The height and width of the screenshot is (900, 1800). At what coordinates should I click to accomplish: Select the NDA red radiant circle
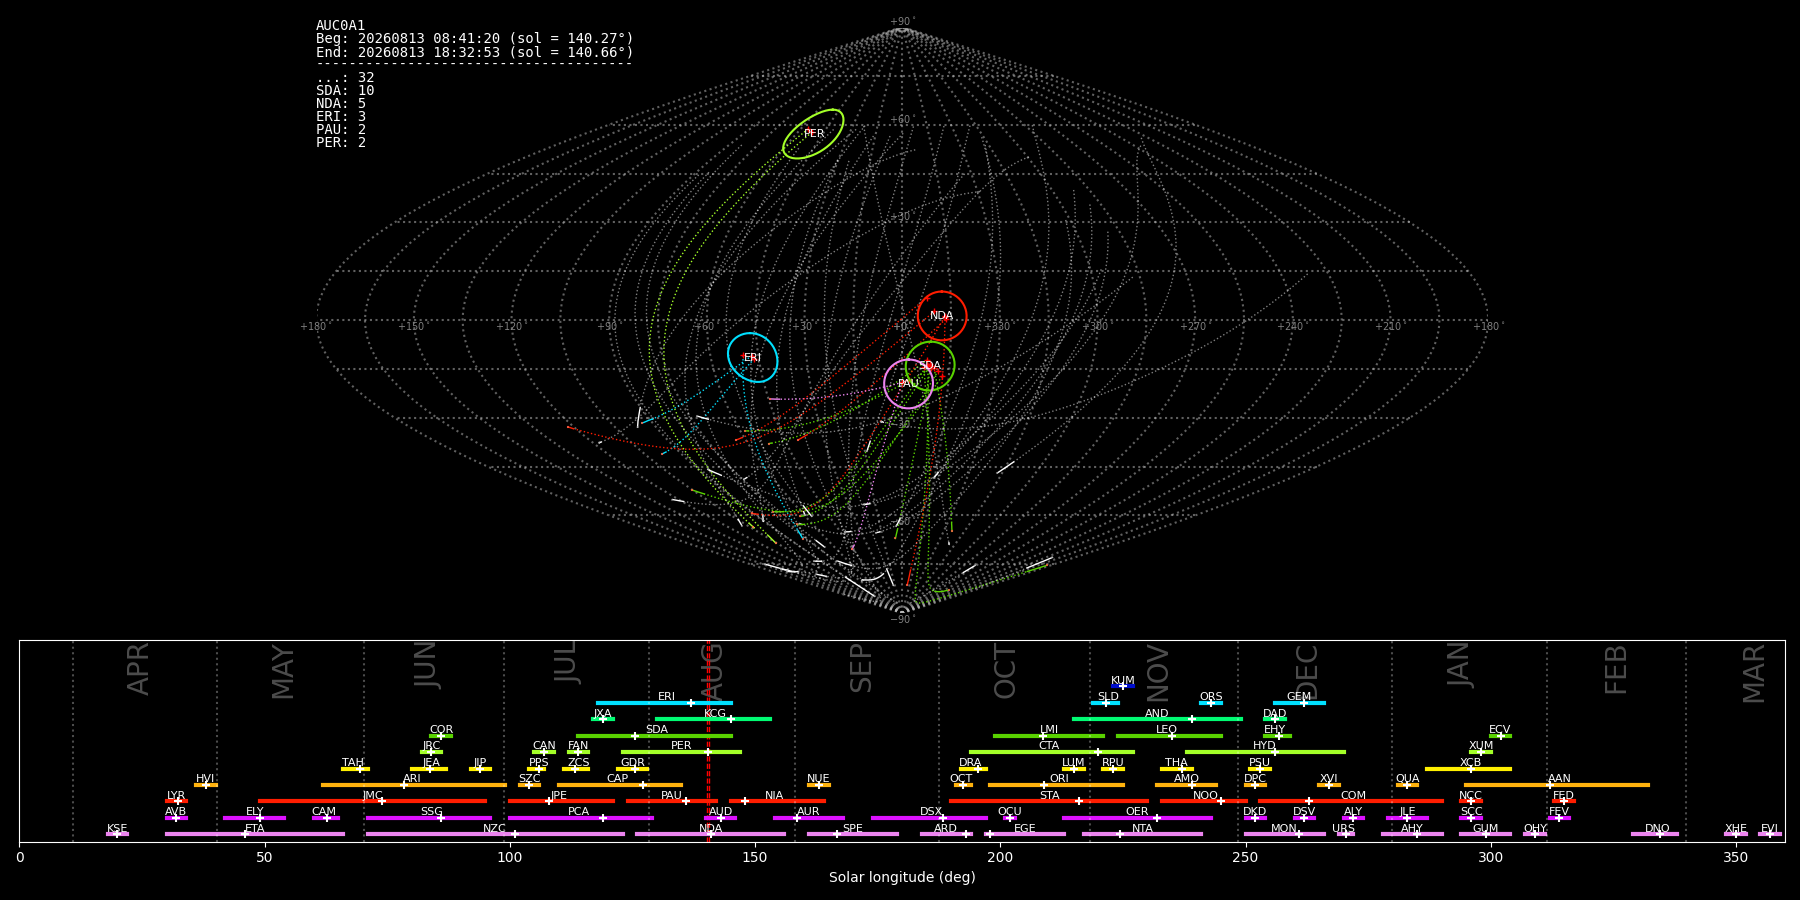(942, 316)
